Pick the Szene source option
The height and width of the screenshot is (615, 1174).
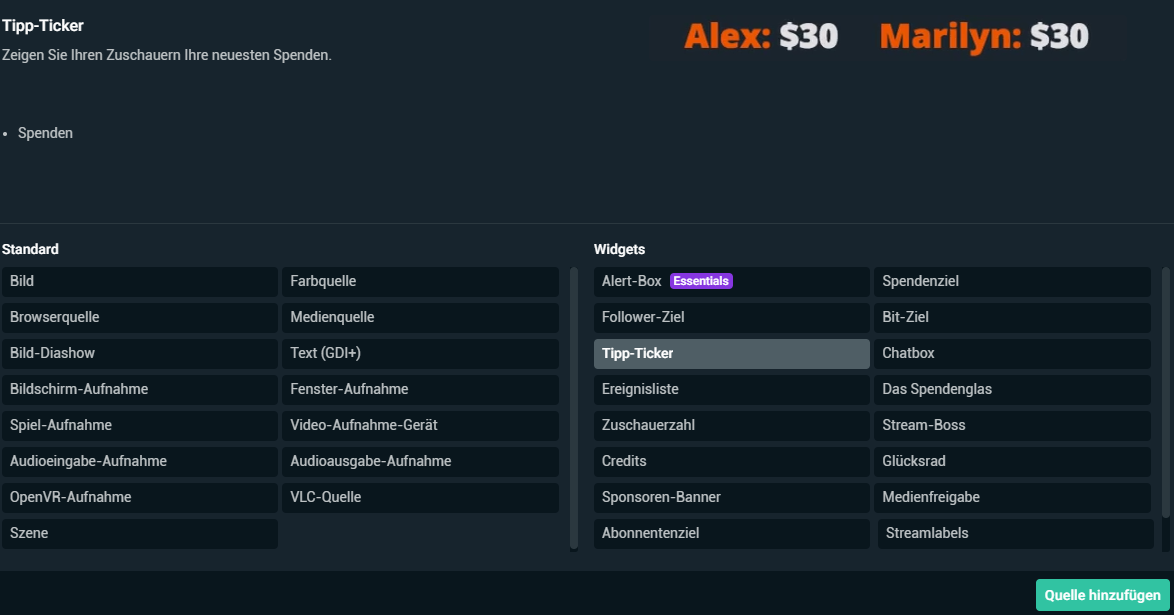(139, 534)
